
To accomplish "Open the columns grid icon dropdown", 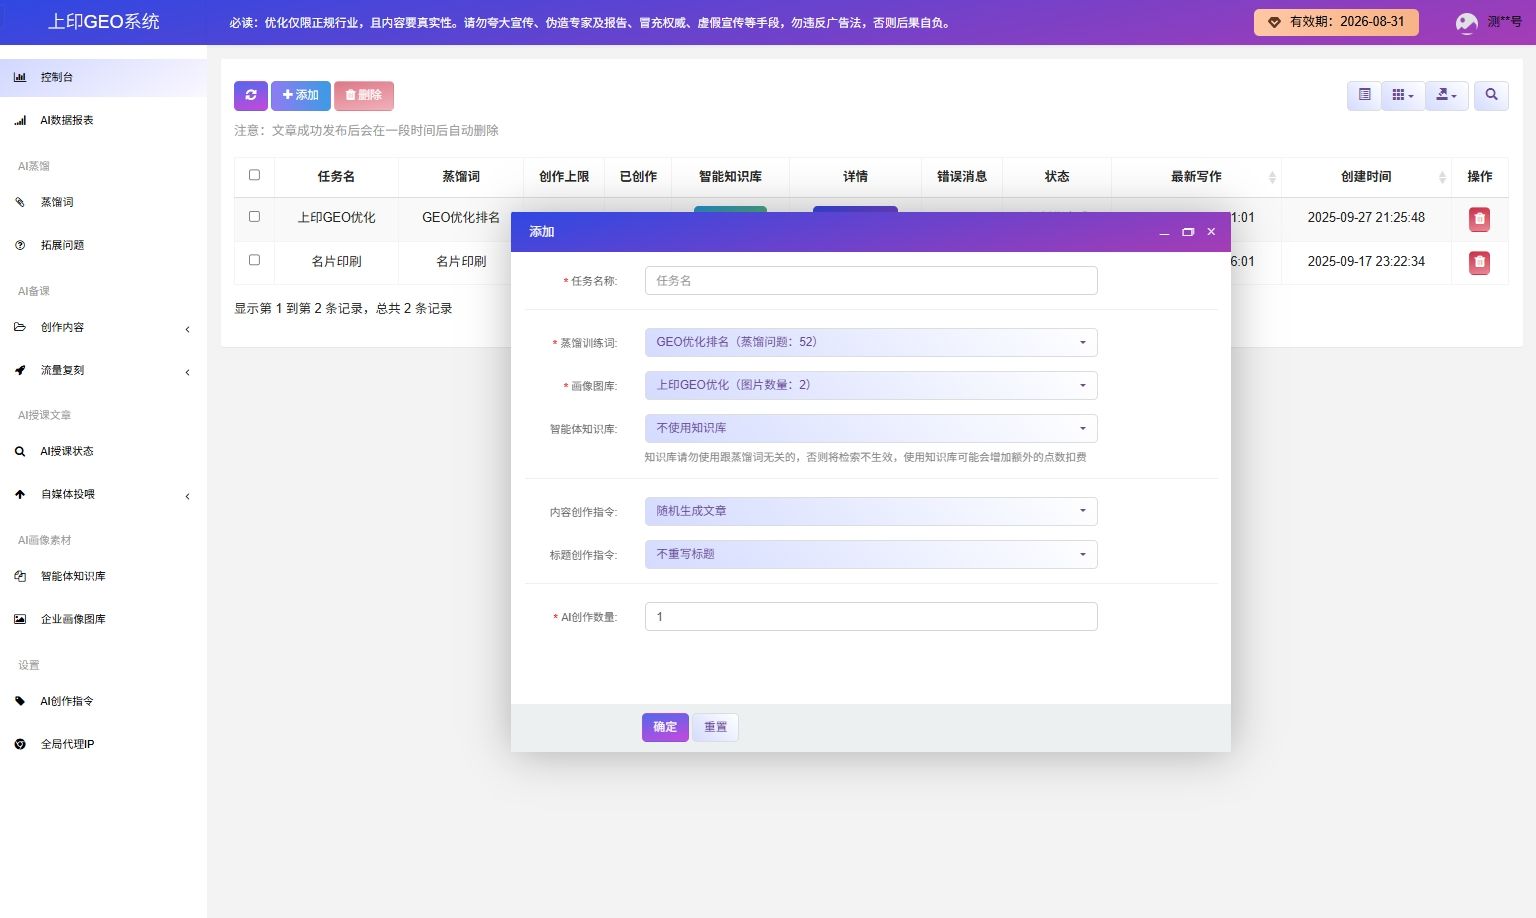I will (x=1403, y=95).
